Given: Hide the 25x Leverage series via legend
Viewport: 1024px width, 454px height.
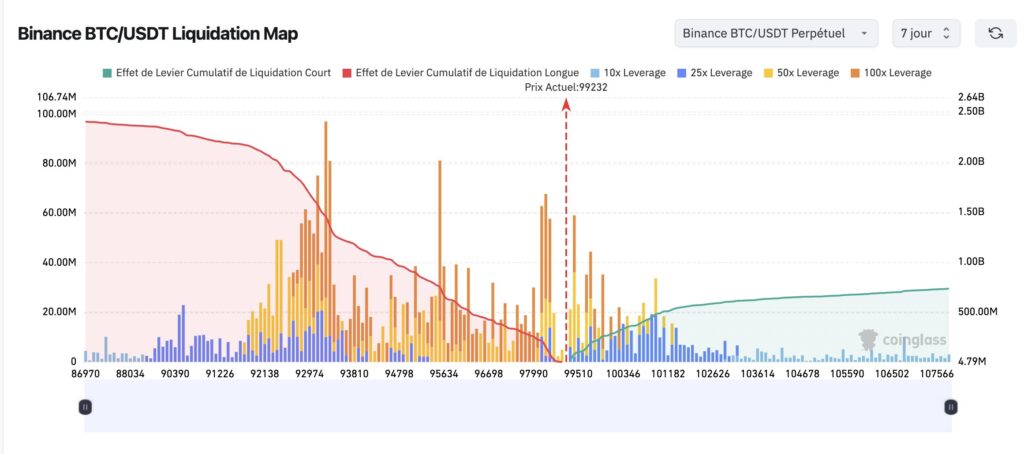Looking at the screenshot, I should (714, 73).
